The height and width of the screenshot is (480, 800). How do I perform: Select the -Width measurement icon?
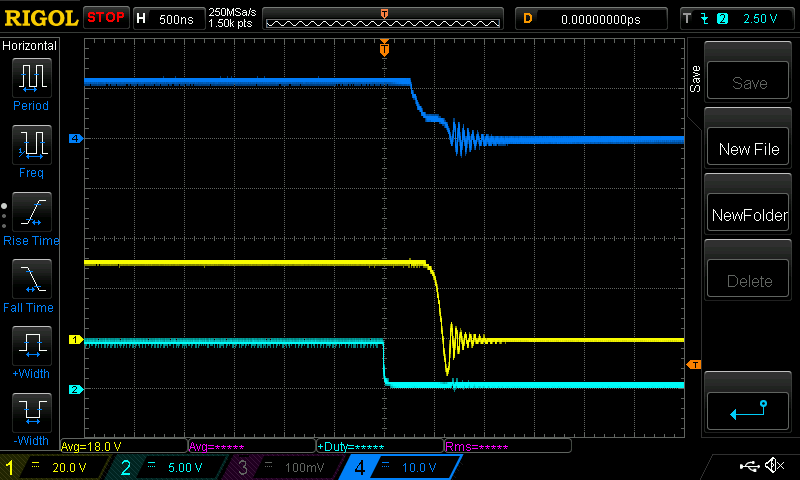(x=31, y=414)
